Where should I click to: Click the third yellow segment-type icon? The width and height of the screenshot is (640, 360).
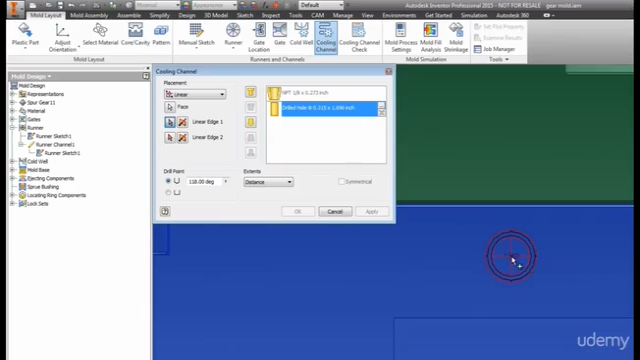click(x=251, y=122)
